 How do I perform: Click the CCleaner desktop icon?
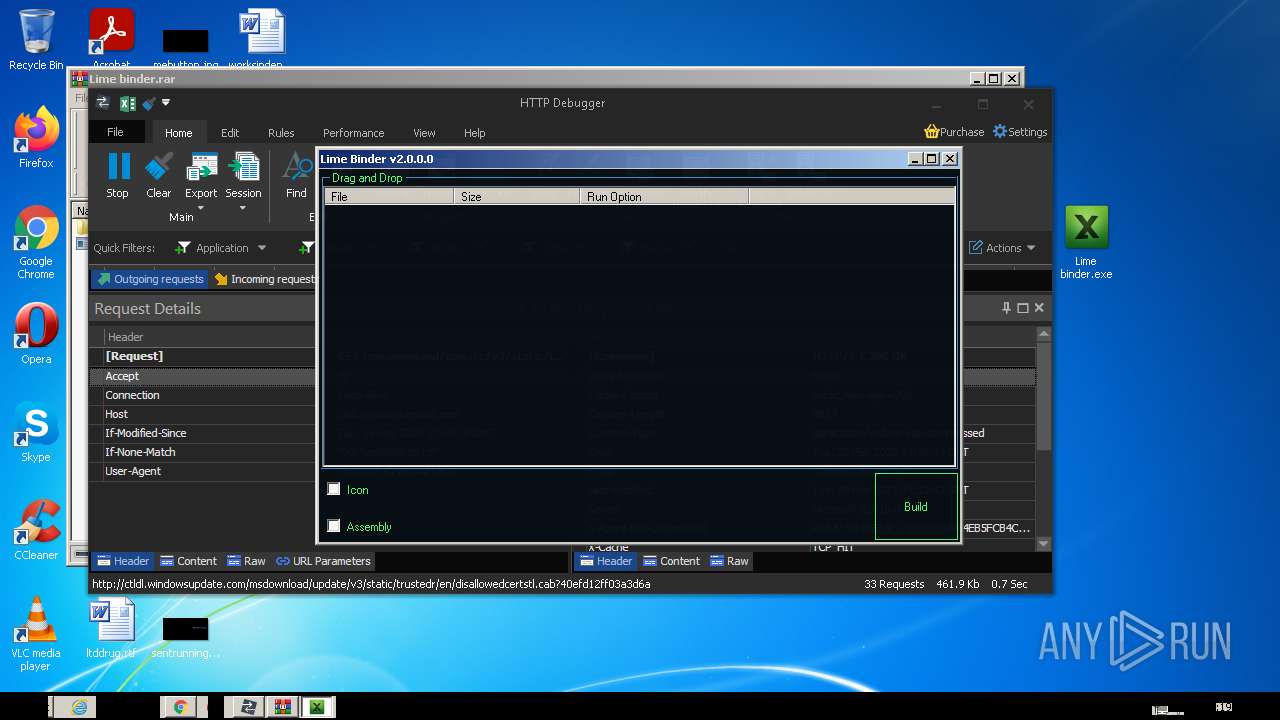click(36, 530)
